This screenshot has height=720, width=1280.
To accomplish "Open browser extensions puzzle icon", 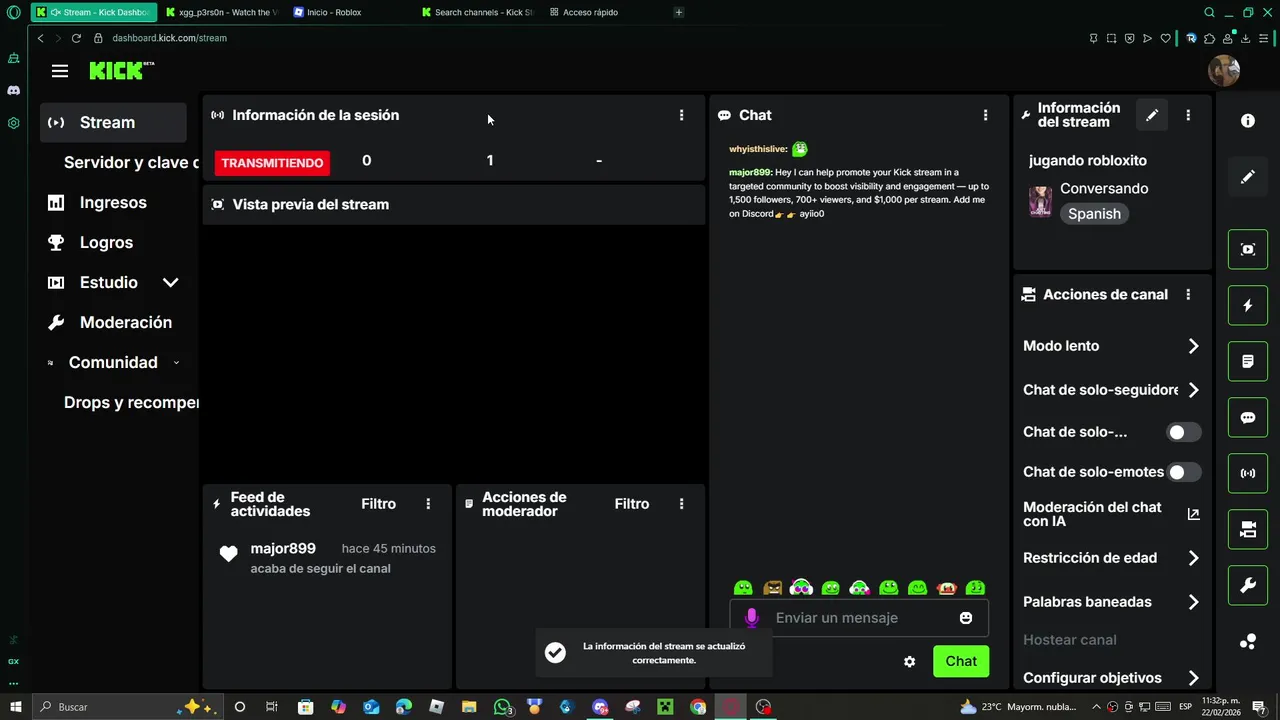I will click(x=1209, y=38).
